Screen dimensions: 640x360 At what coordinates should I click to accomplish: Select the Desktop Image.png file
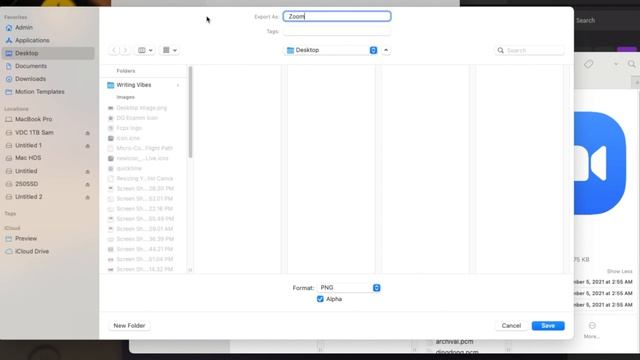coord(141,108)
